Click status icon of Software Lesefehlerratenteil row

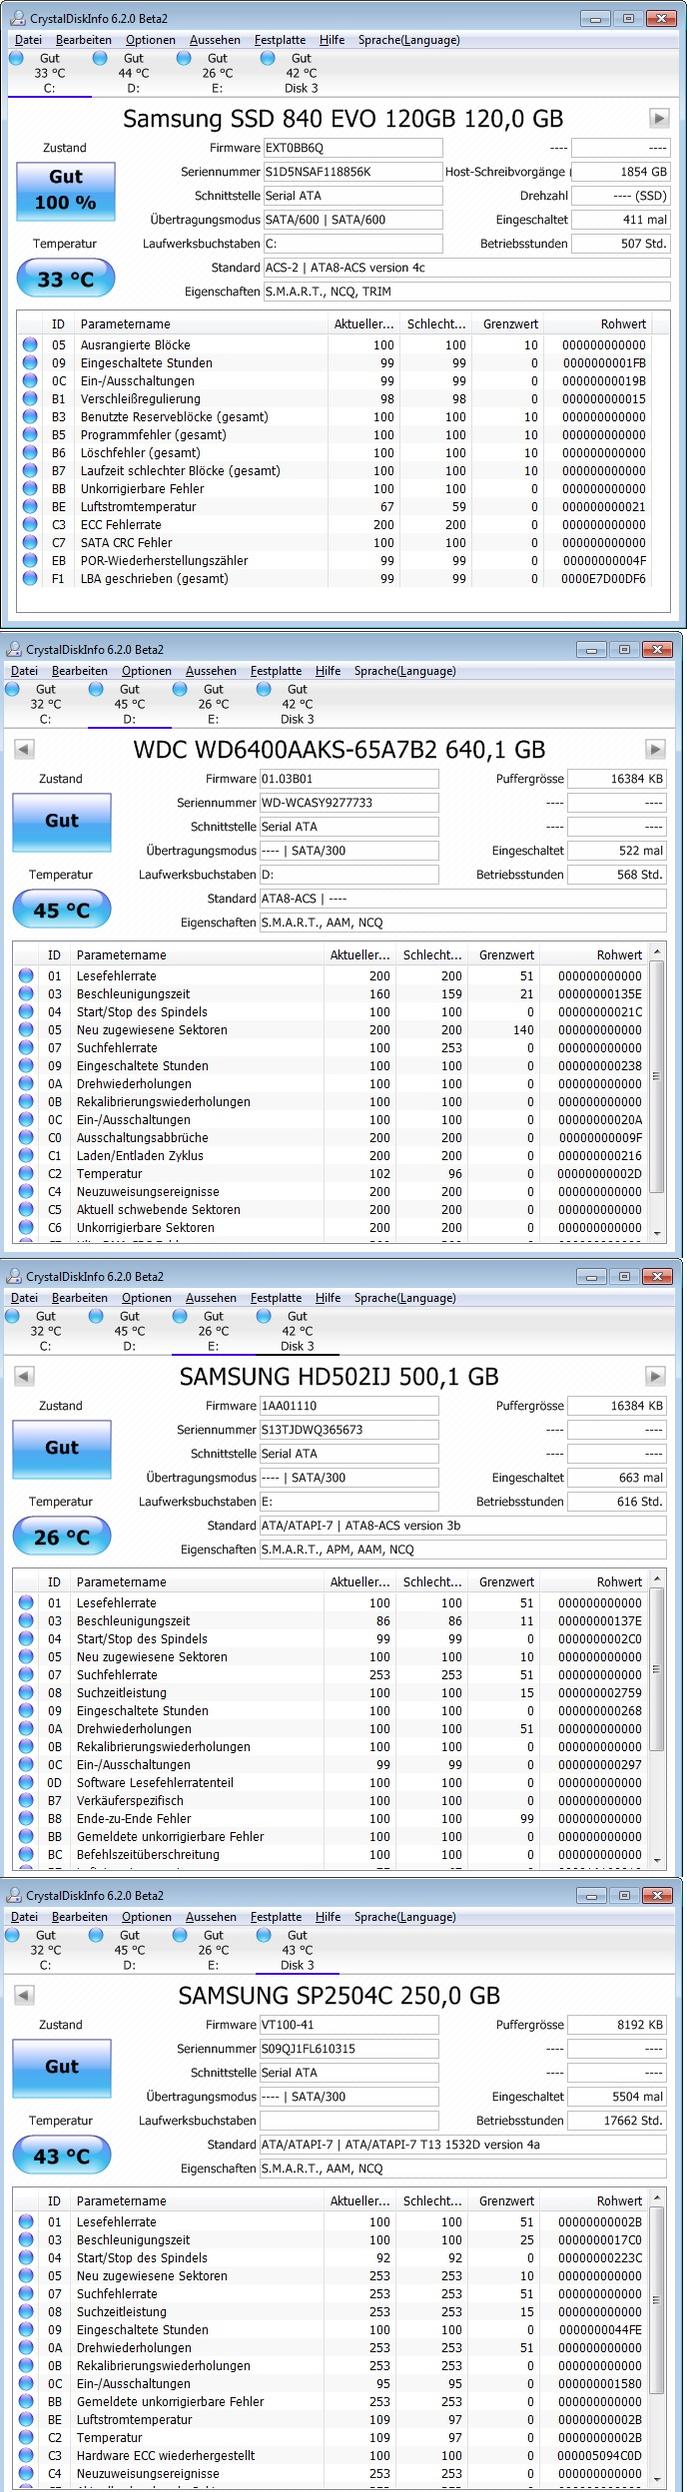click(x=26, y=1783)
